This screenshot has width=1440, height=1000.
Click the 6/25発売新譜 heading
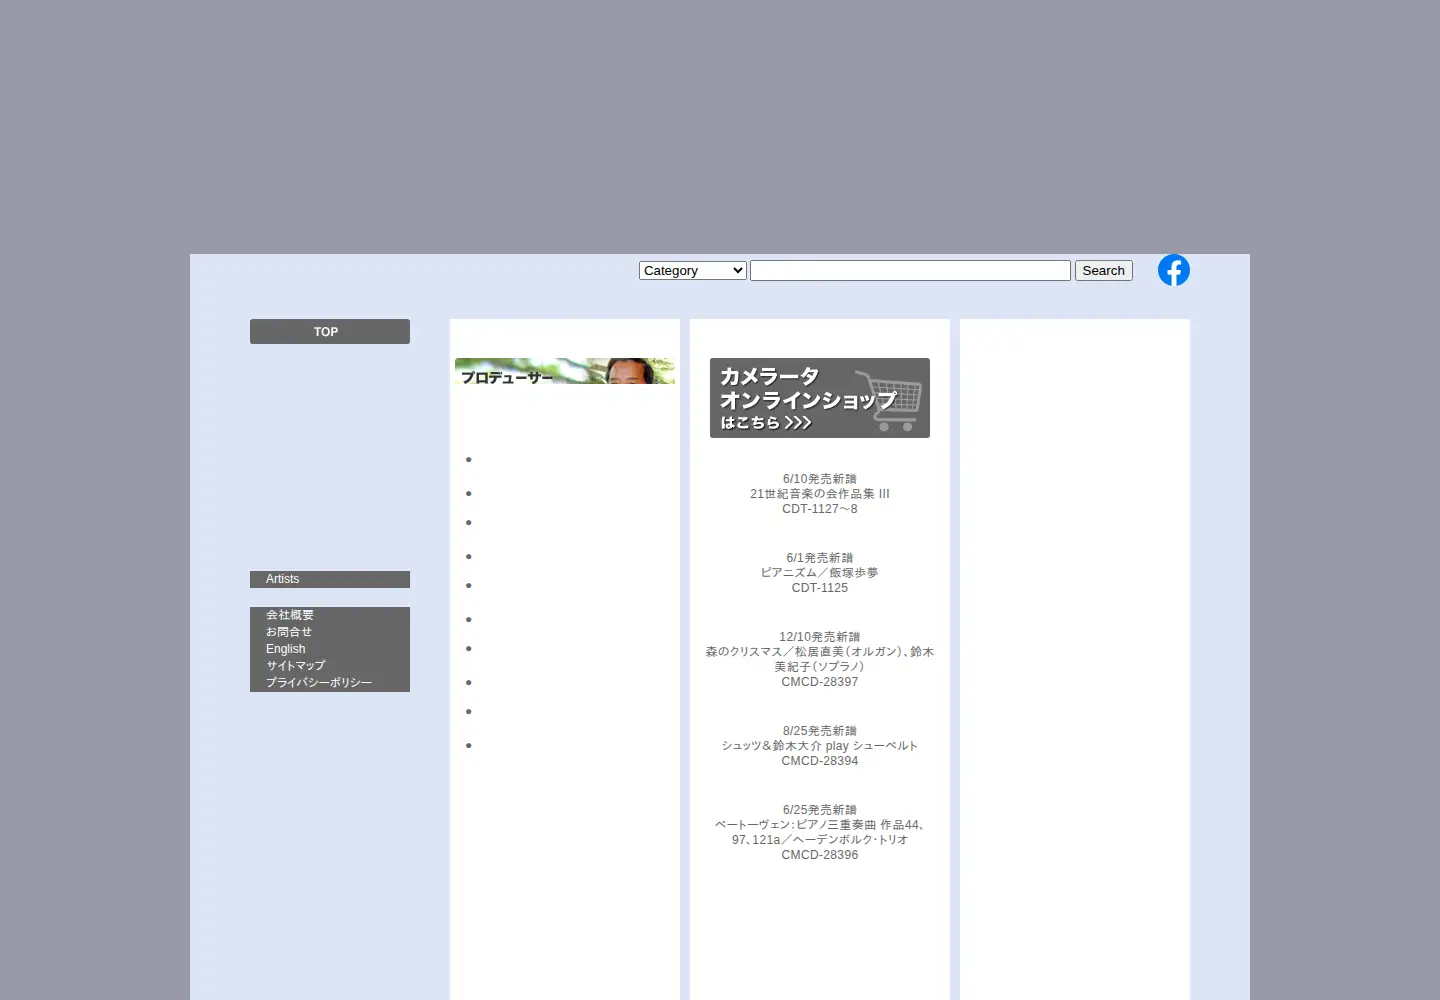pyautogui.click(x=820, y=810)
